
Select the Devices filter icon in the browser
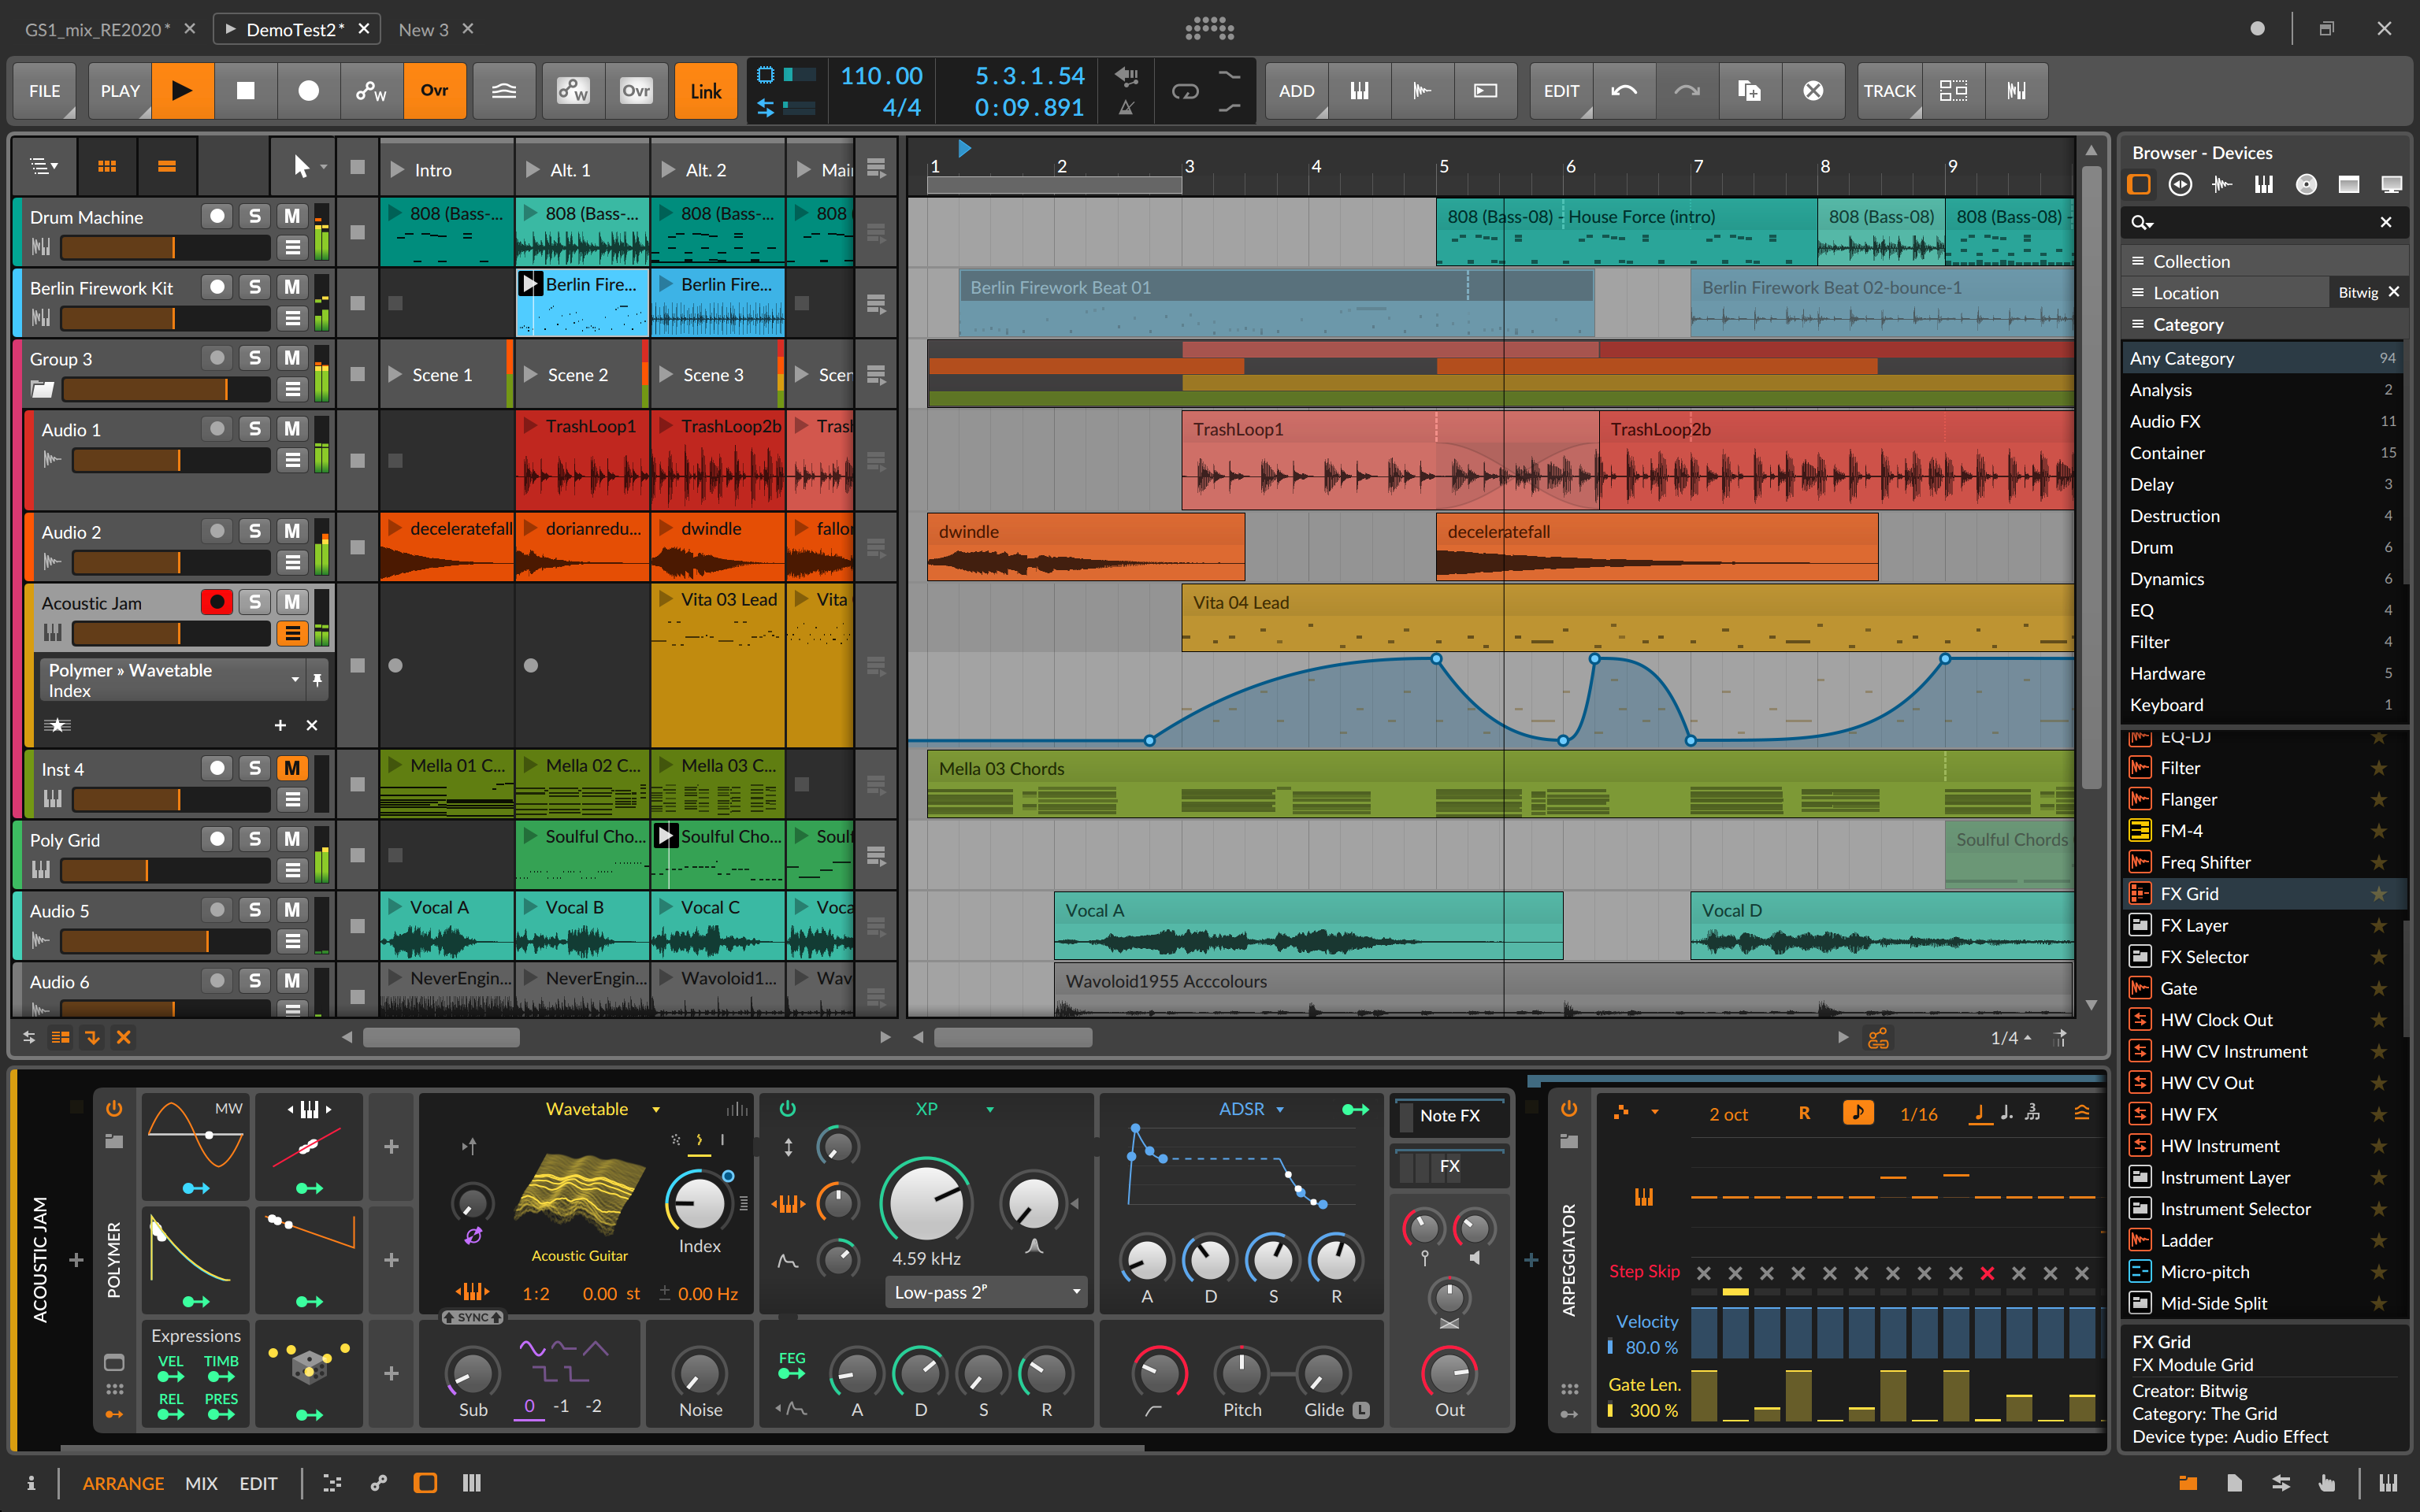click(x=2139, y=184)
